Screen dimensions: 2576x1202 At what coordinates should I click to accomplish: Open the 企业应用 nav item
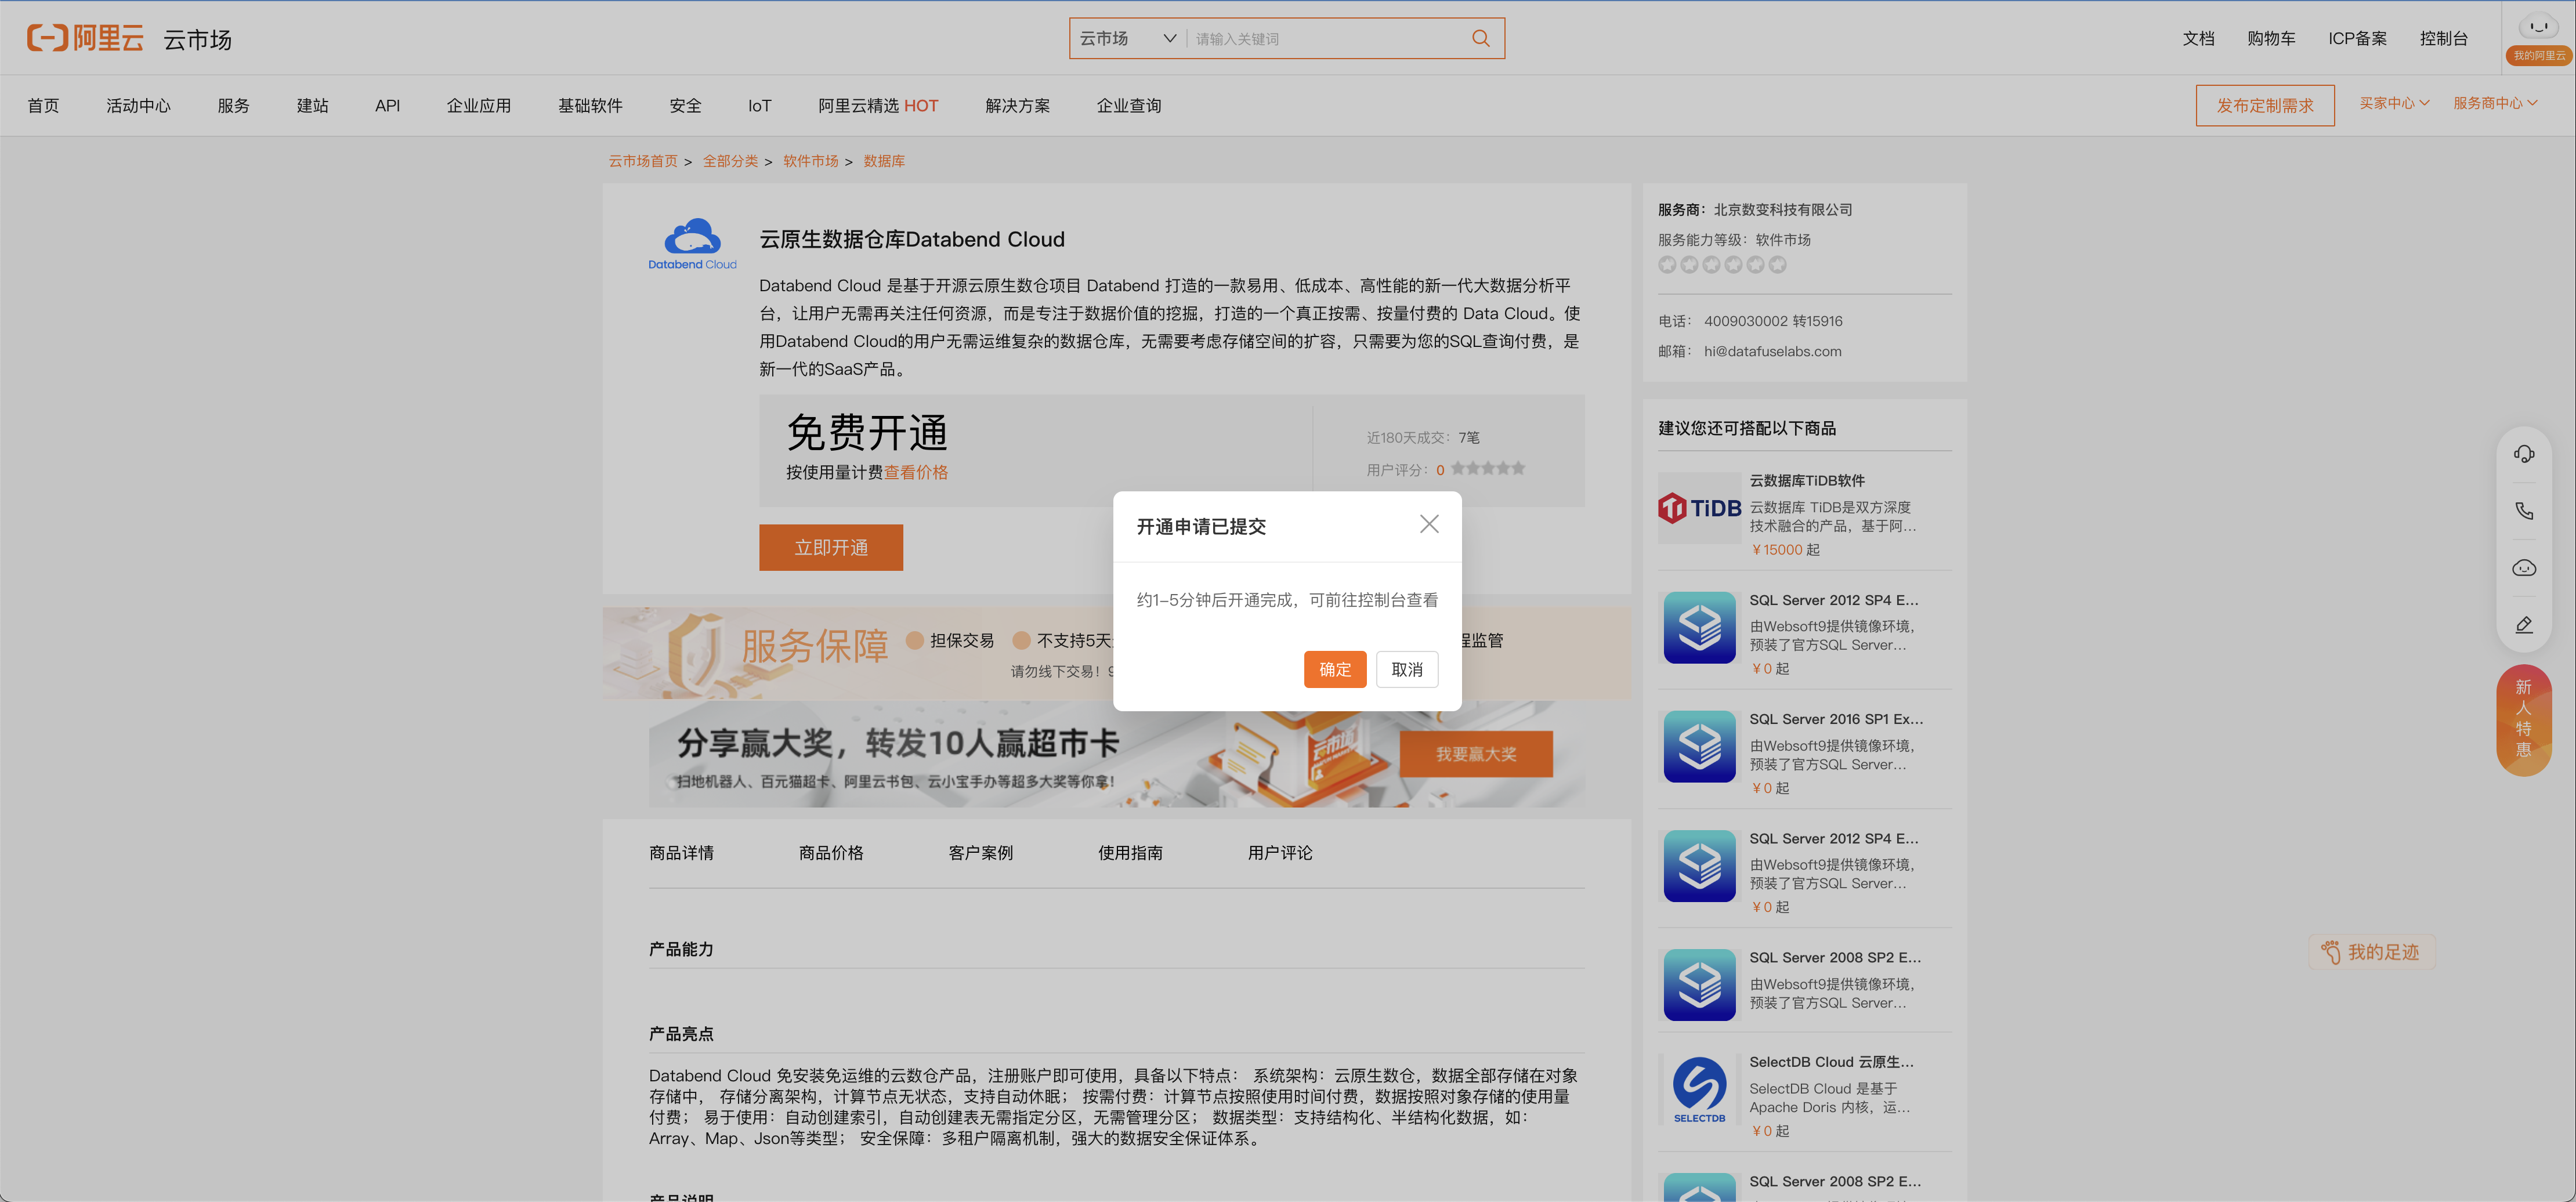click(478, 105)
